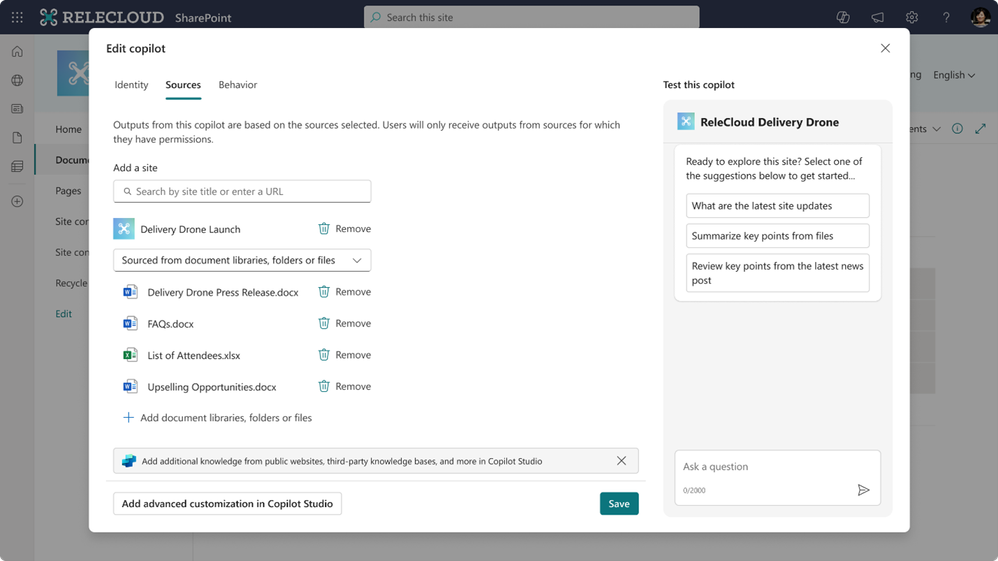Click the 'Search by site title' field

tap(242, 191)
